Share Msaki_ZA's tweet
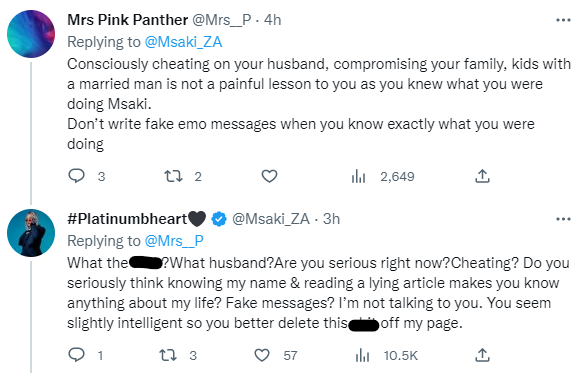Image resolution: width=587 pixels, height=373 pixels. (482, 355)
